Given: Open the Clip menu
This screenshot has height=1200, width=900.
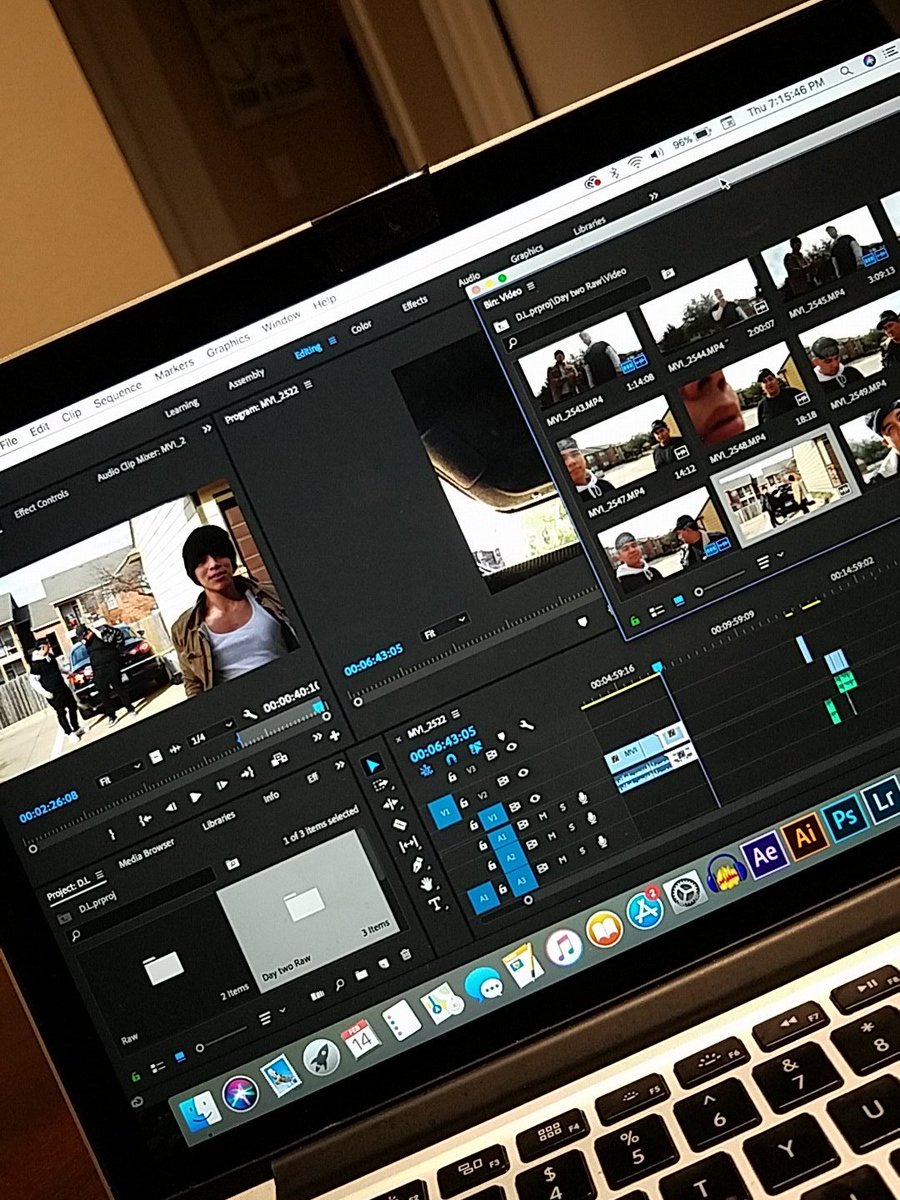Looking at the screenshot, I should coord(72,413).
